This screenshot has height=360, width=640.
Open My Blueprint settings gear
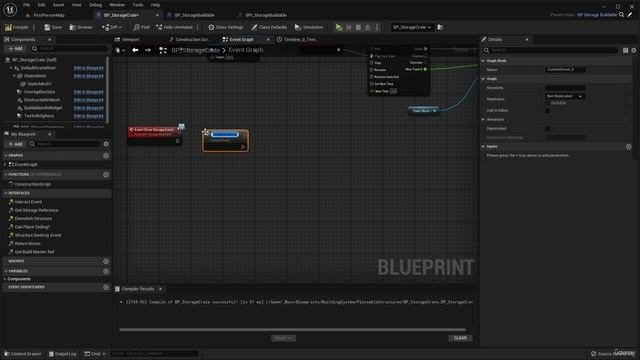coord(106,144)
